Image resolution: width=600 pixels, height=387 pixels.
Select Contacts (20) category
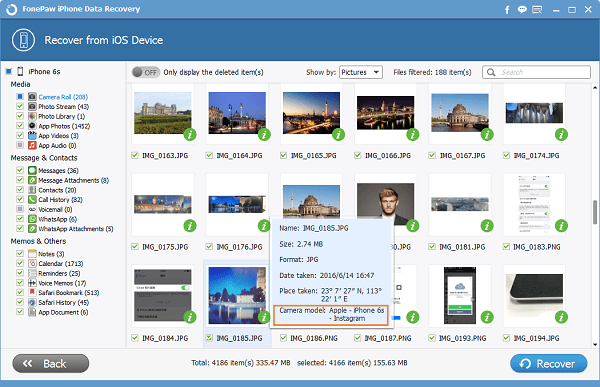(x=57, y=190)
